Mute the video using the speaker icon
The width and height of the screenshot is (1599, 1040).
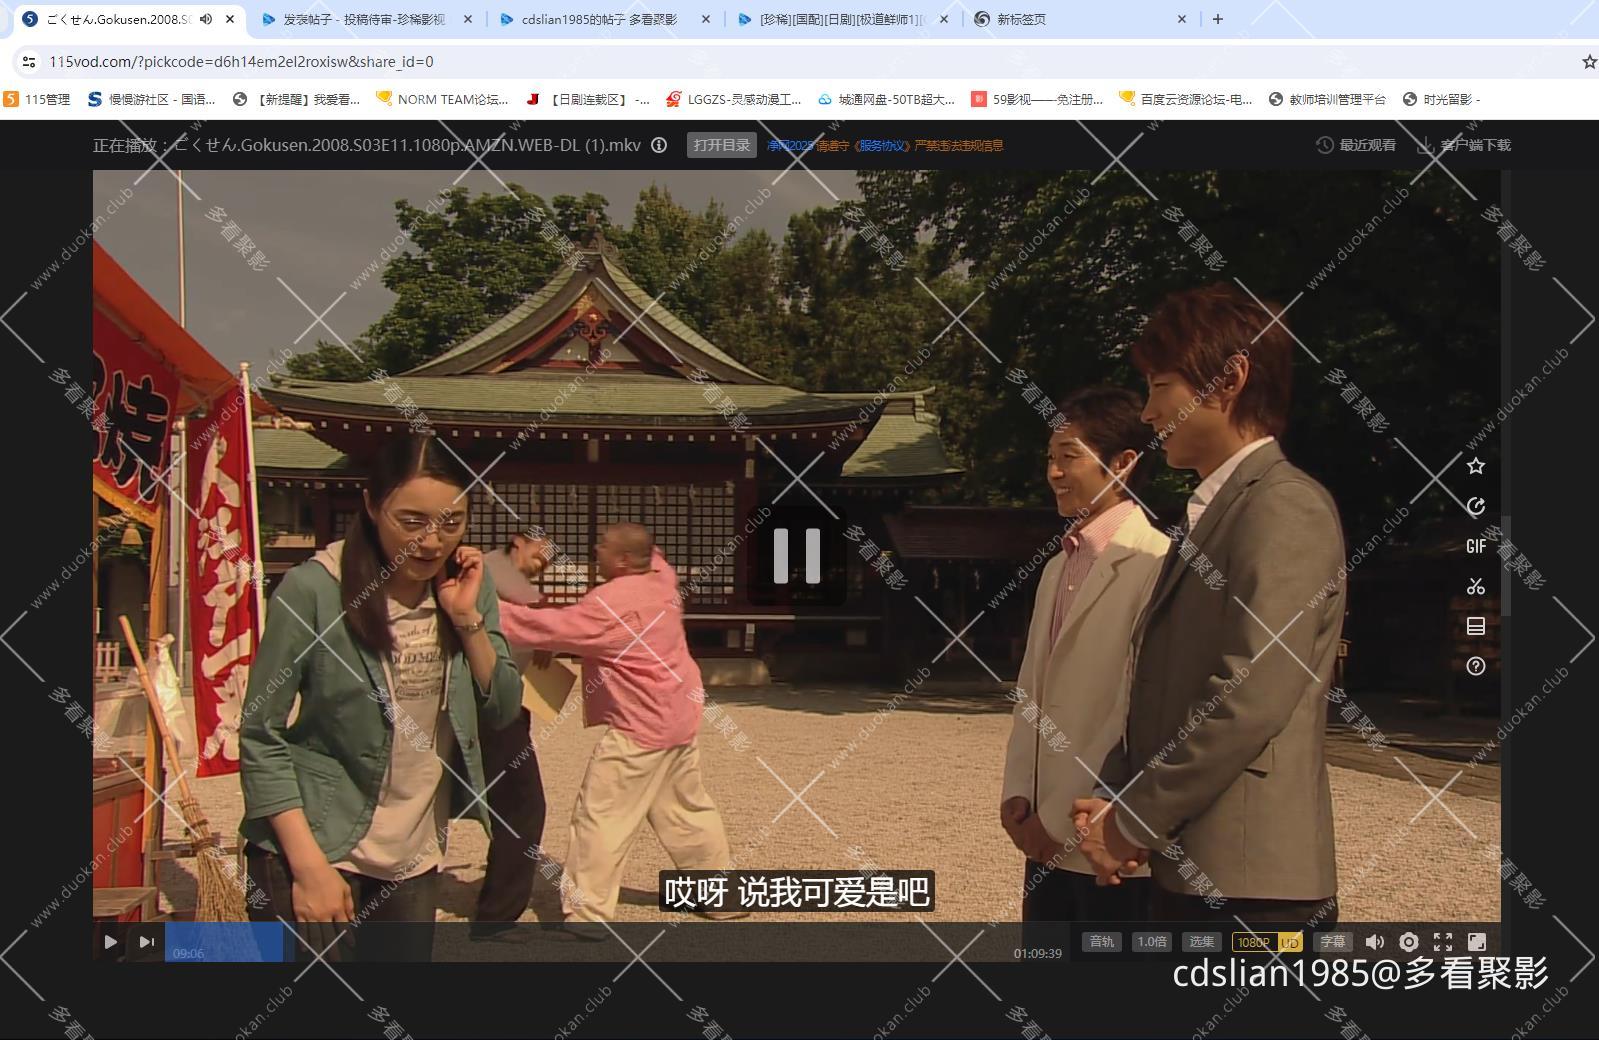[x=1374, y=942]
